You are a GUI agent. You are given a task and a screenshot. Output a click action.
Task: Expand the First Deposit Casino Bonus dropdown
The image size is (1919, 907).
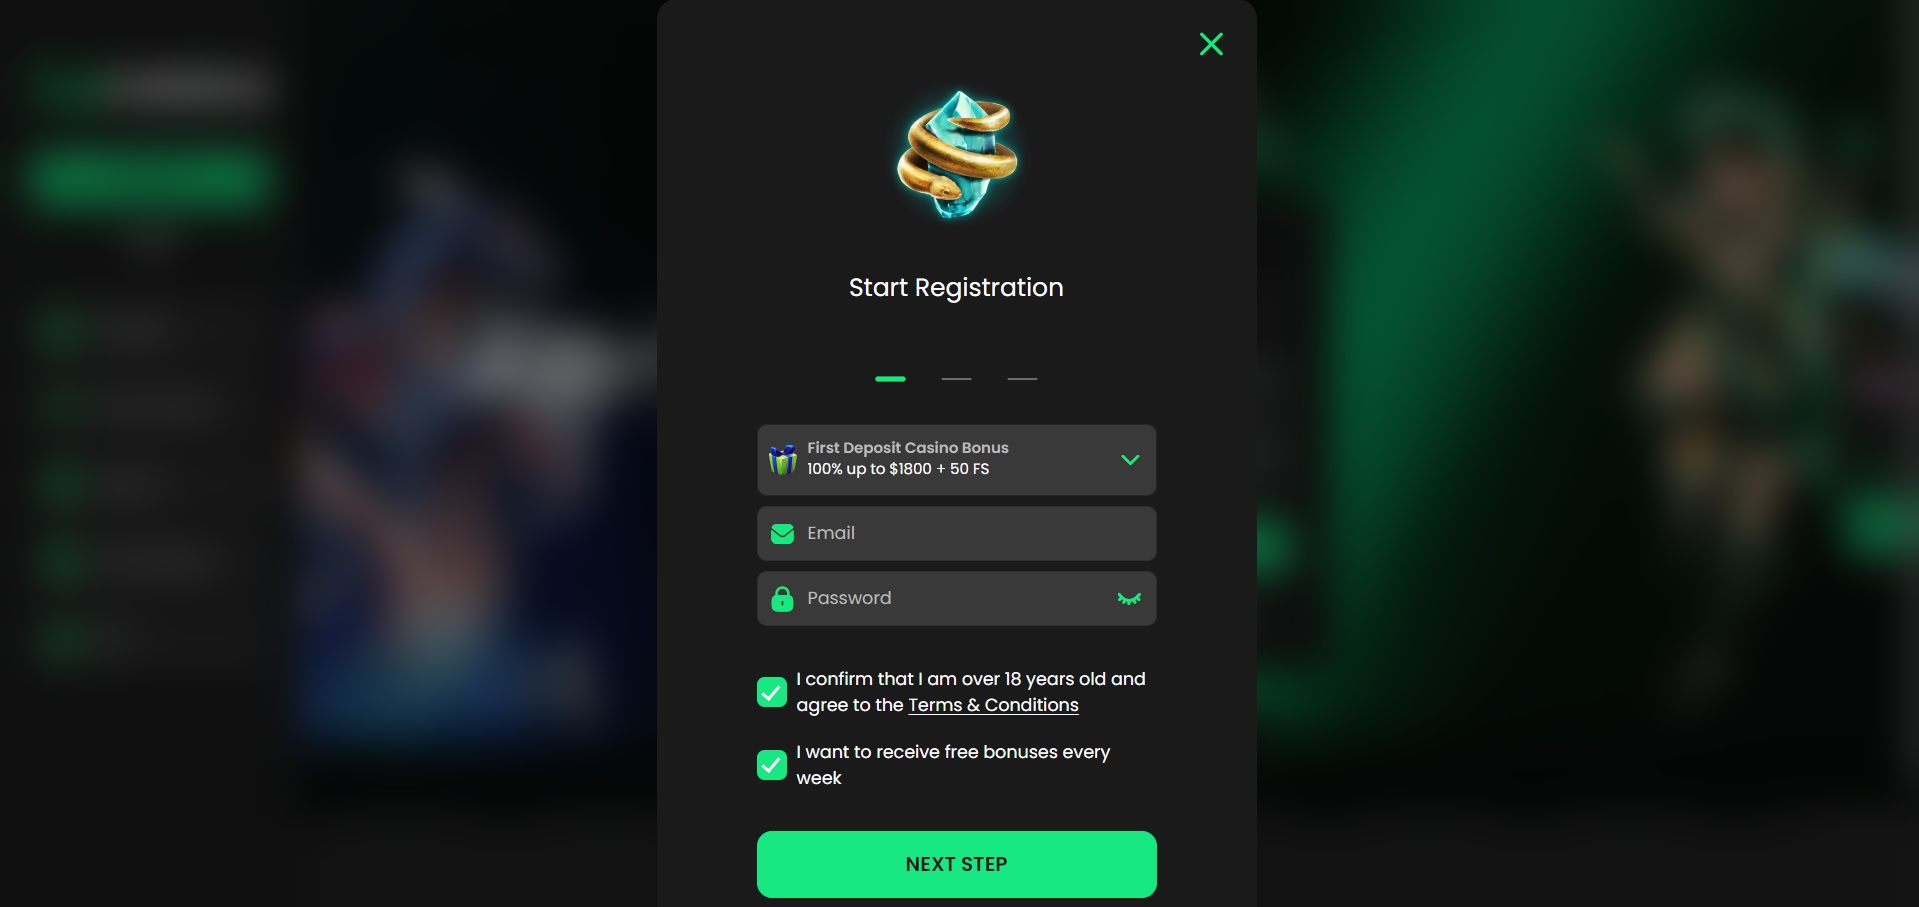point(957,460)
